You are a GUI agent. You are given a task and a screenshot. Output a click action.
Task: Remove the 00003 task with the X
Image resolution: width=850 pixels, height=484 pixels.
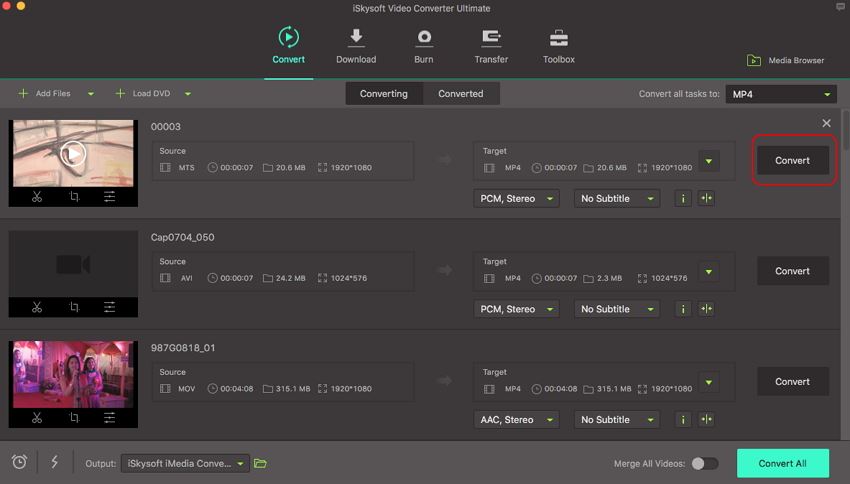coord(826,123)
